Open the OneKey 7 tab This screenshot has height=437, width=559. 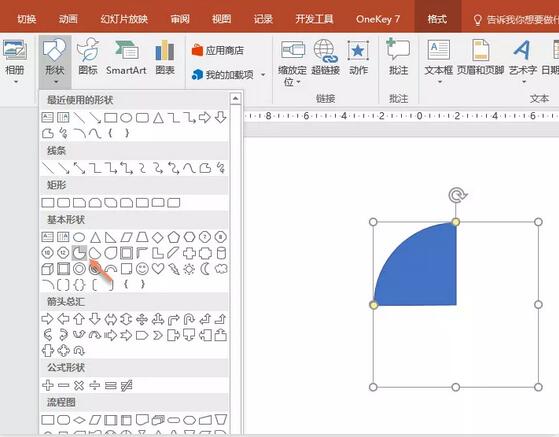tap(378, 19)
